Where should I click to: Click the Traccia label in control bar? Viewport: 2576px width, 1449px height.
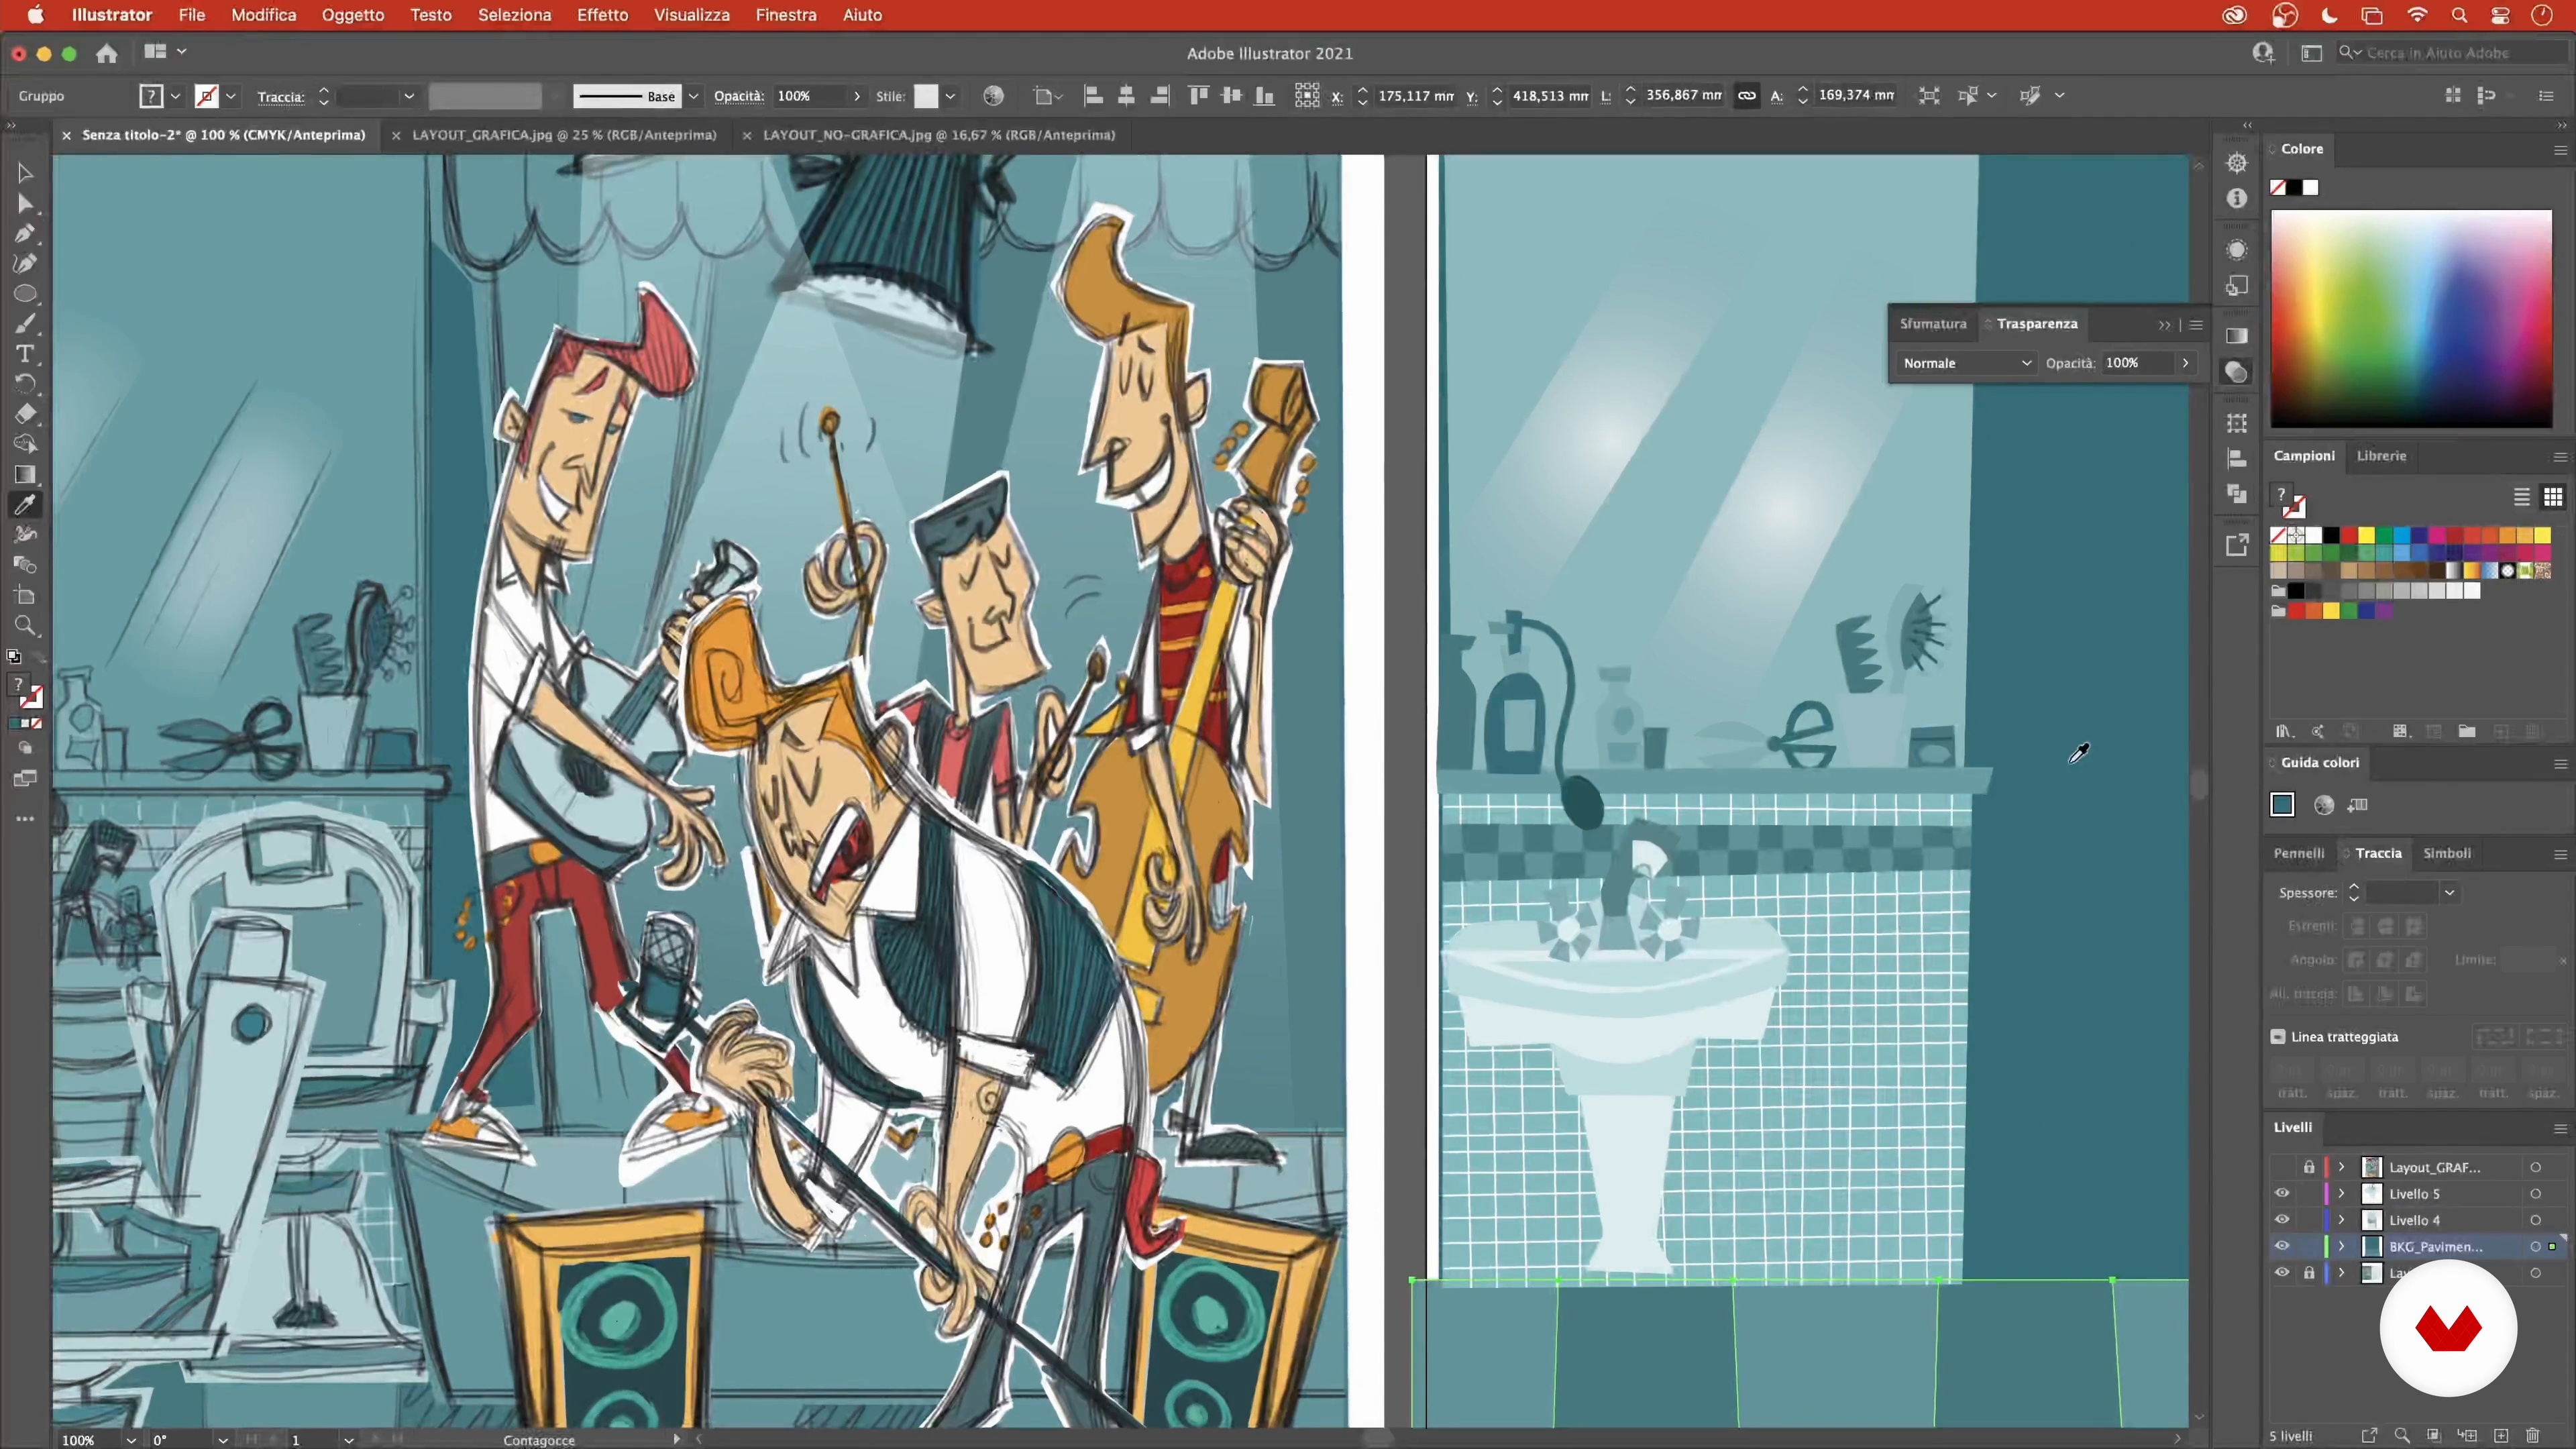(x=280, y=97)
